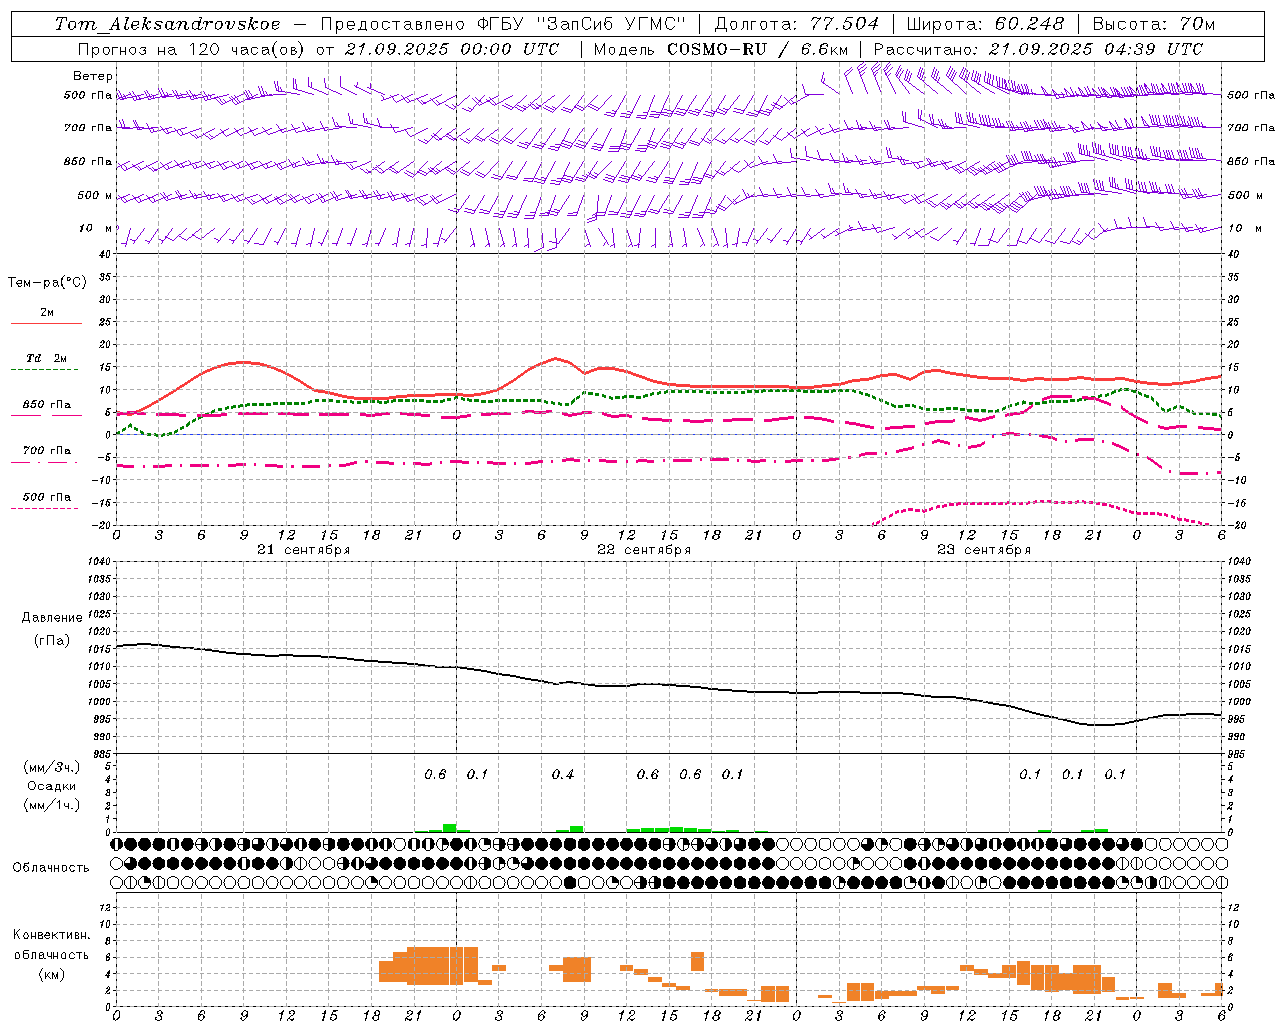Click the 'Конвективн.' convective cloud label
This screenshot has height=1024, width=1280.
(51, 935)
